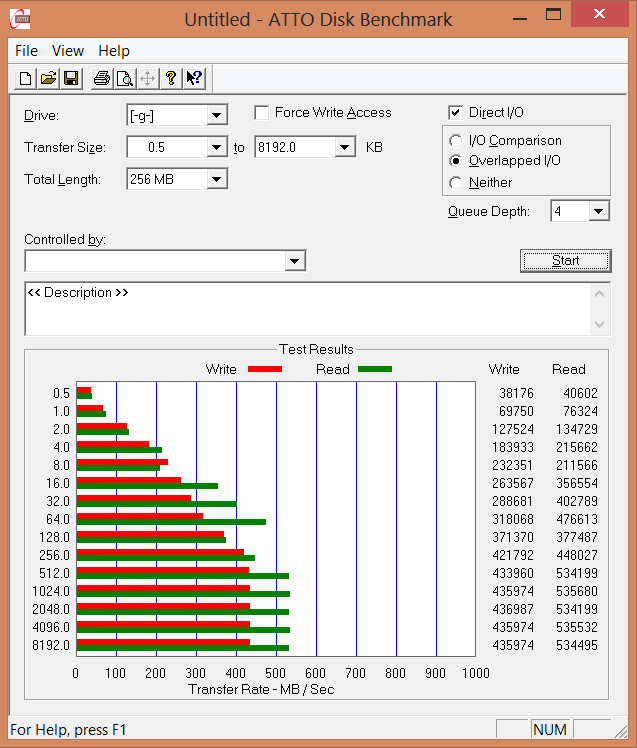The width and height of the screenshot is (637, 748).
Task: Save results using the floppy disk icon
Action: tap(71, 78)
